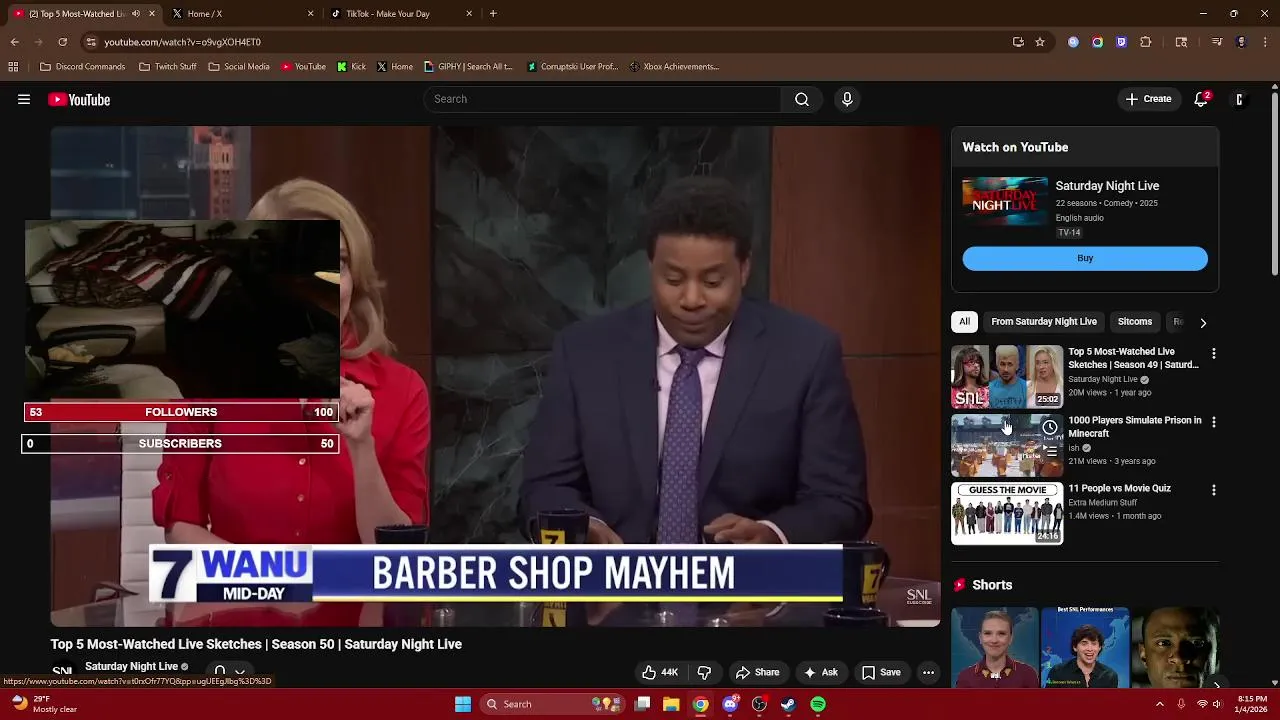Click the Ask button
Image resolution: width=1280 pixels, height=720 pixels.
(x=821, y=672)
